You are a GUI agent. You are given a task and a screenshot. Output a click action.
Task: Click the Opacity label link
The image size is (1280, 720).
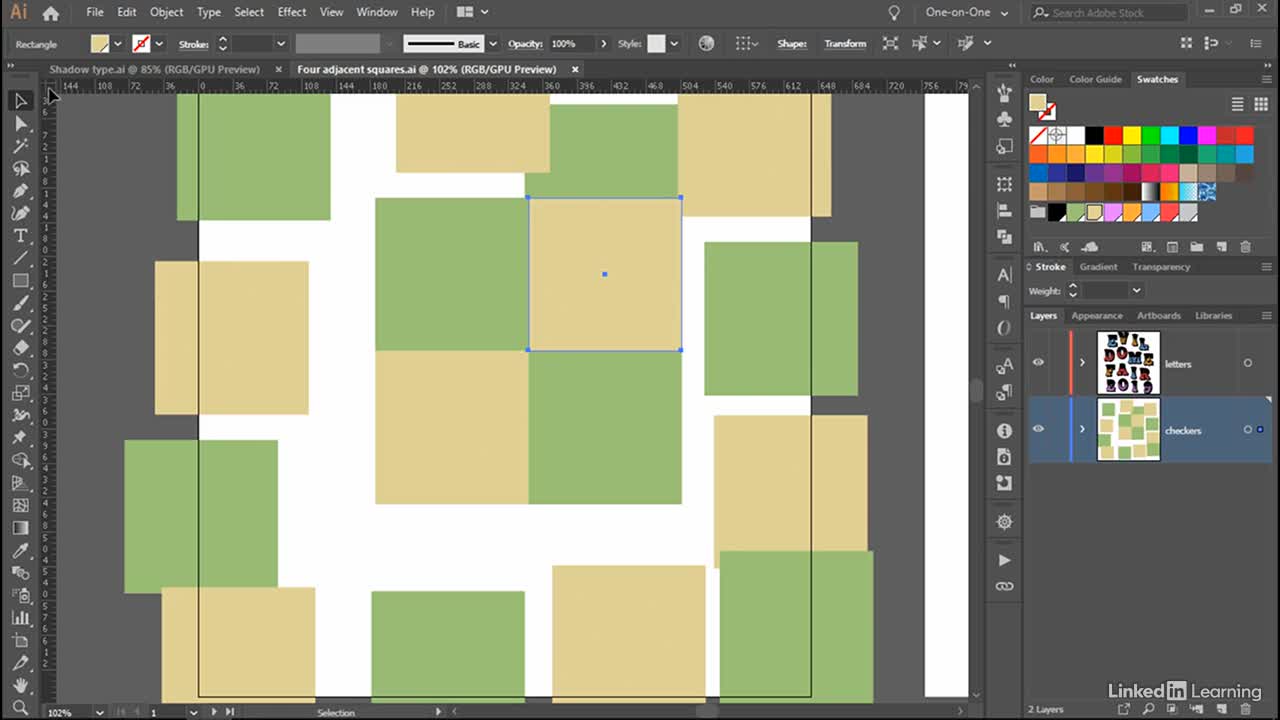(525, 44)
